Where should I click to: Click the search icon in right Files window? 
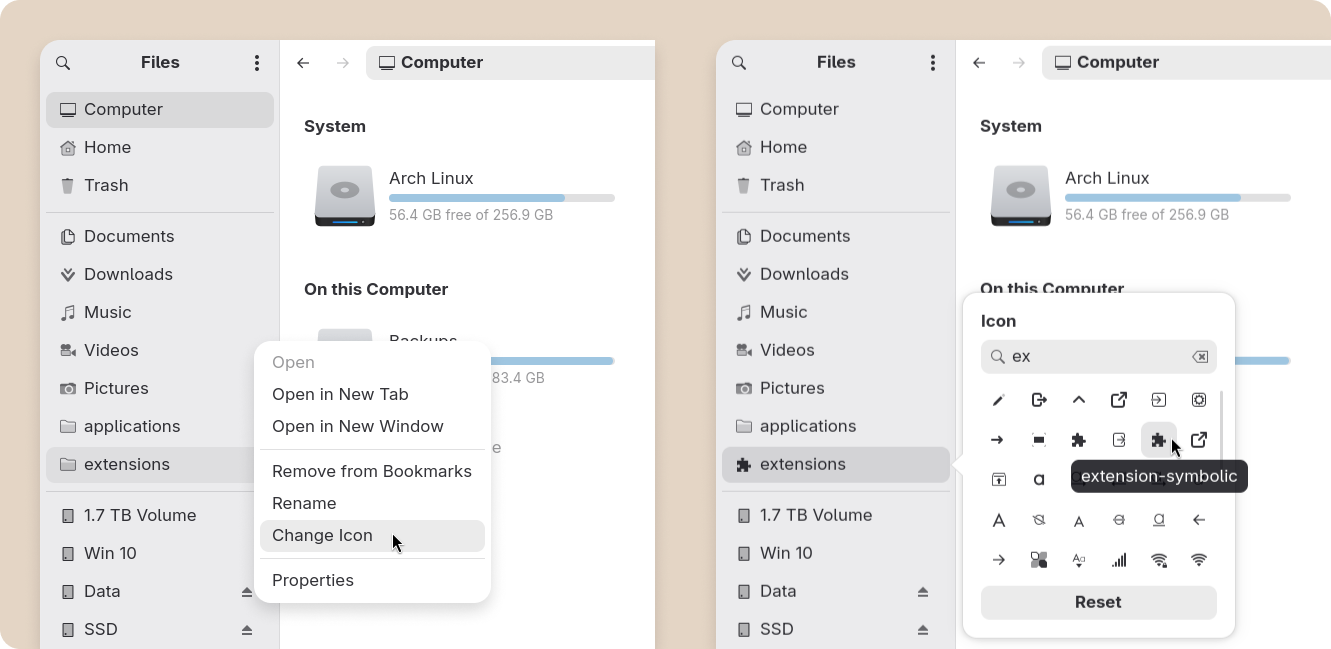pyautogui.click(x=739, y=63)
